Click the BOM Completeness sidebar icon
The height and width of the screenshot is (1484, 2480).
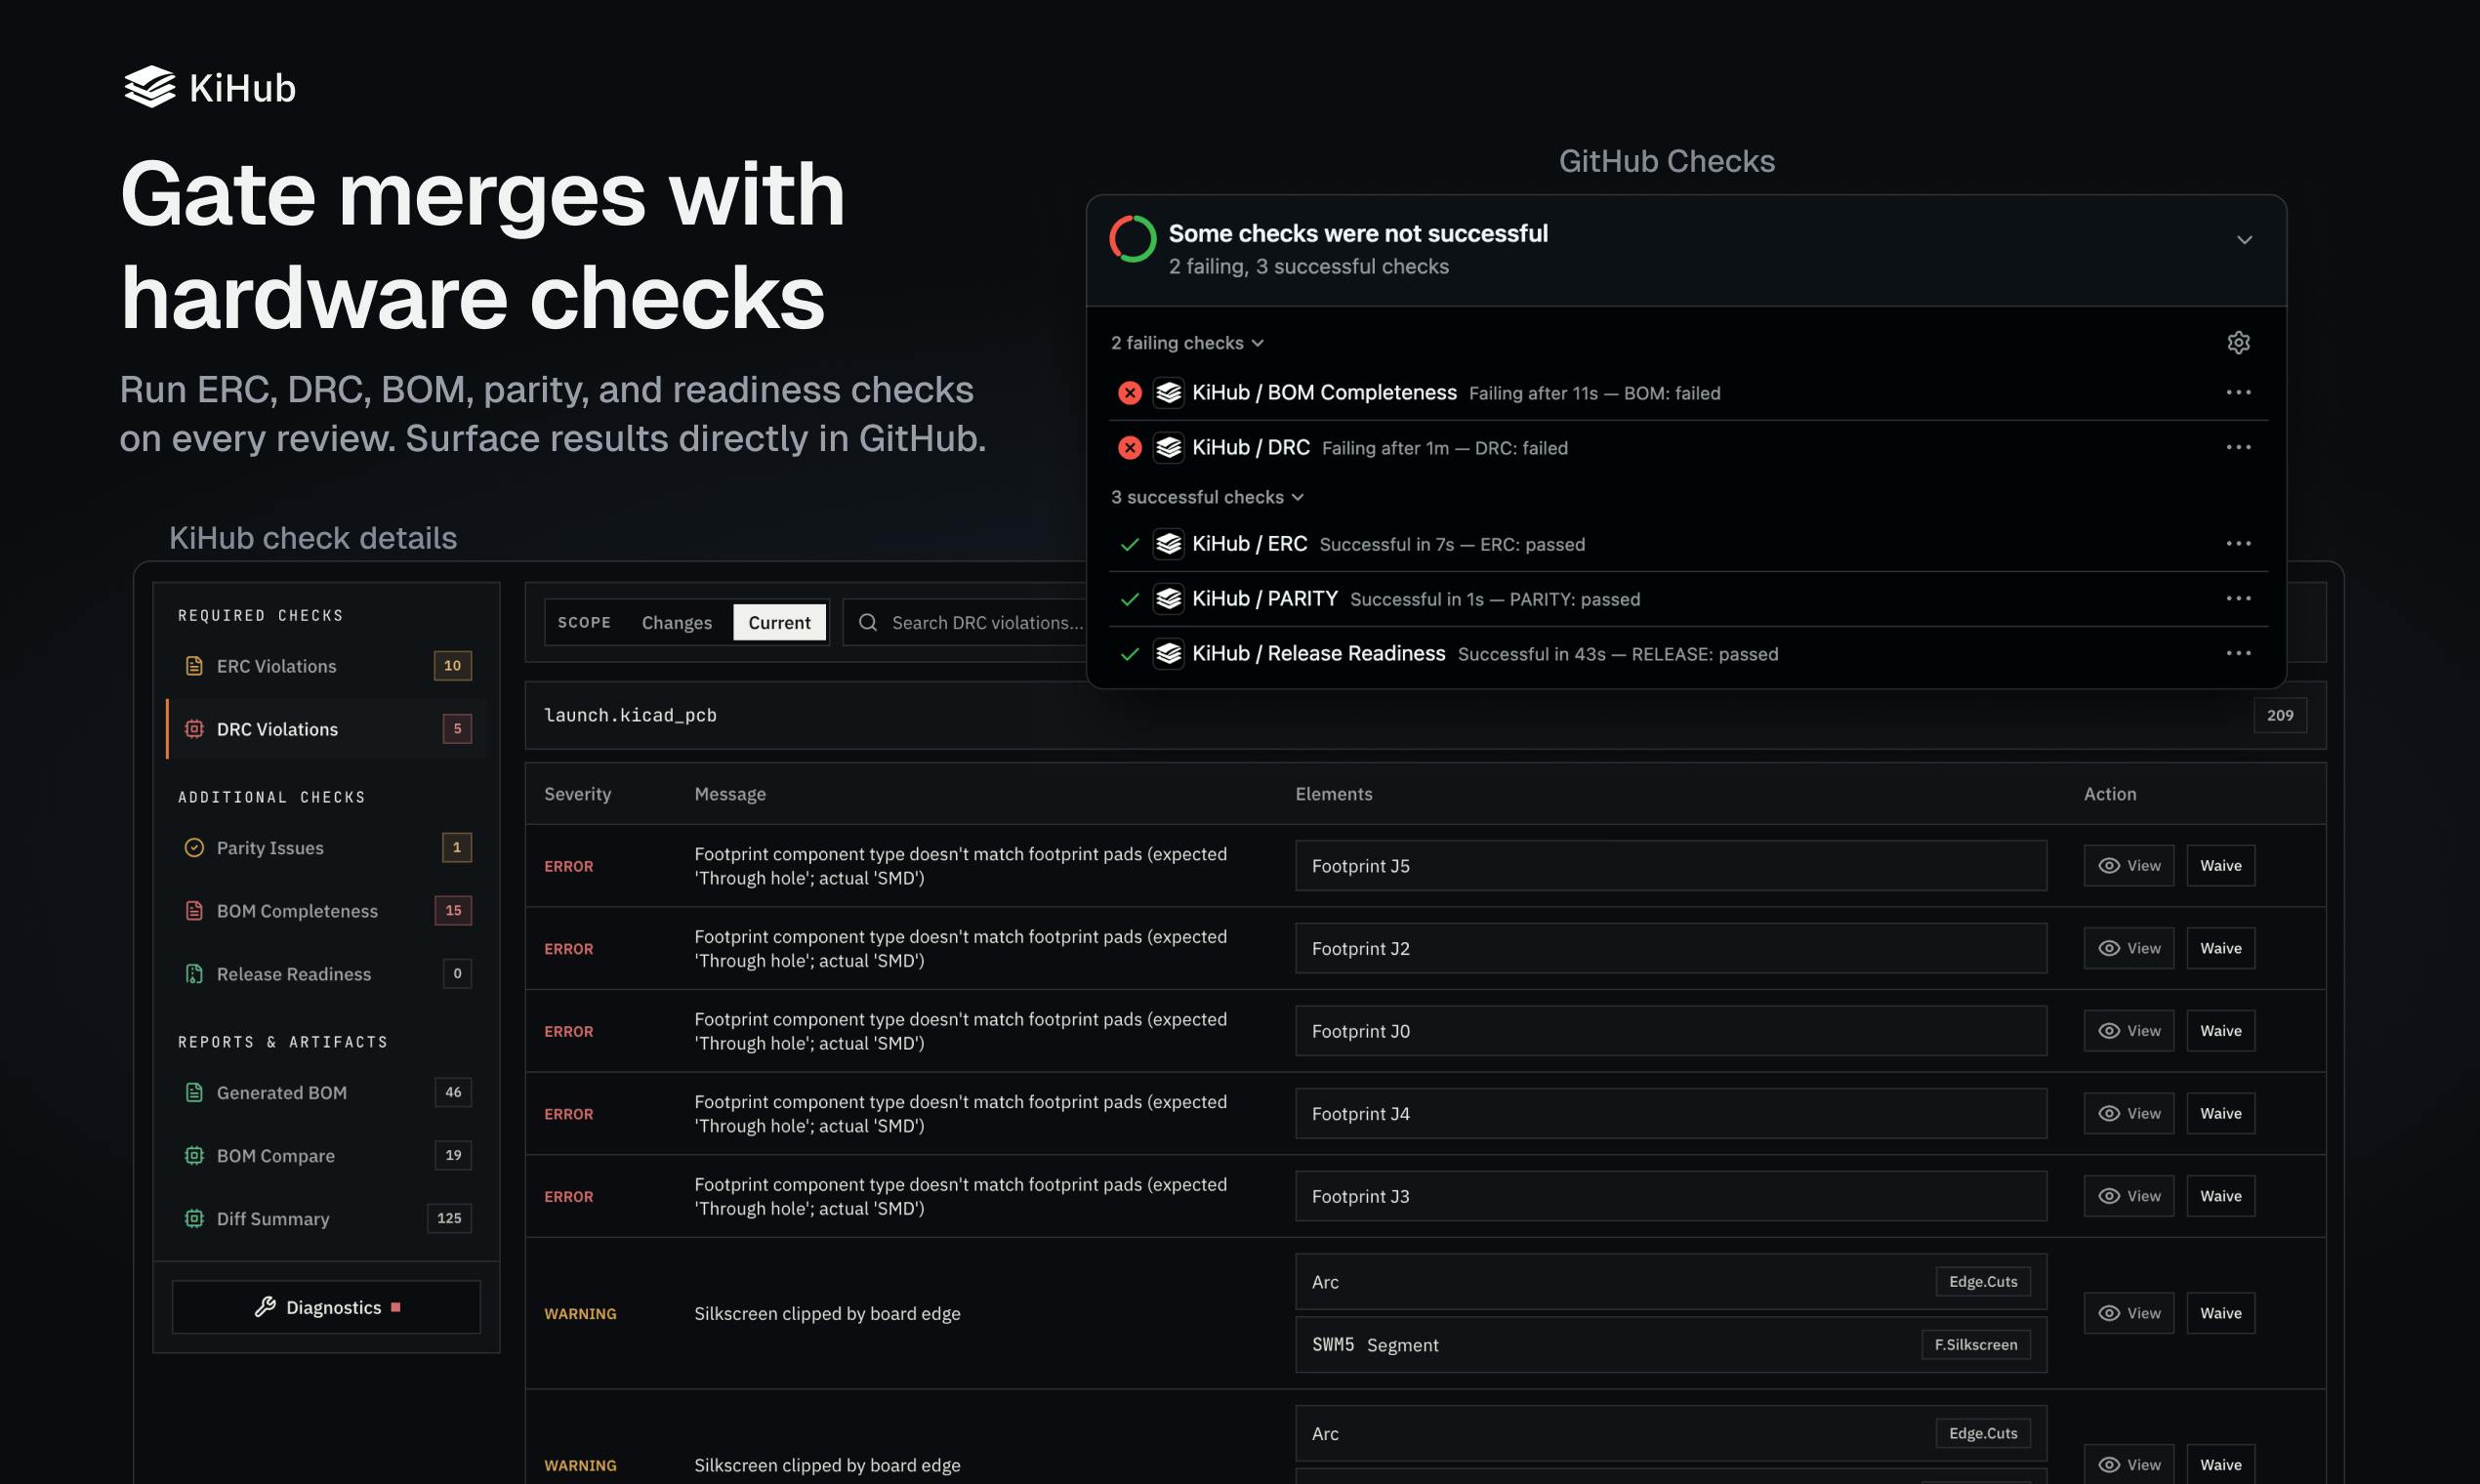click(194, 911)
